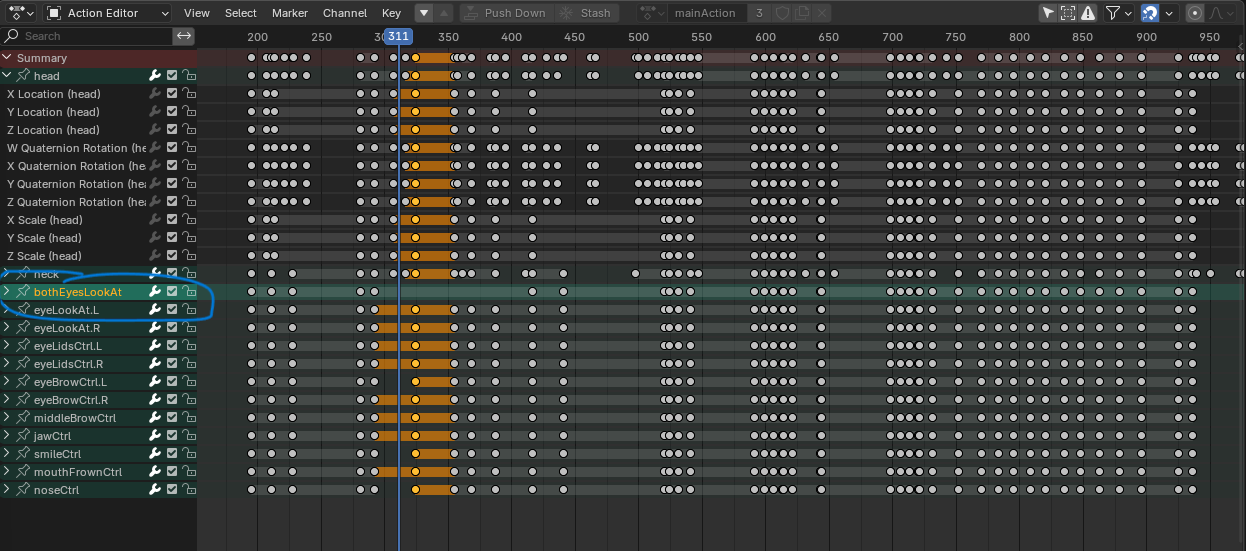Open the snapping options dropdown arrow
This screenshot has height=551, width=1246.
tap(1169, 13)
